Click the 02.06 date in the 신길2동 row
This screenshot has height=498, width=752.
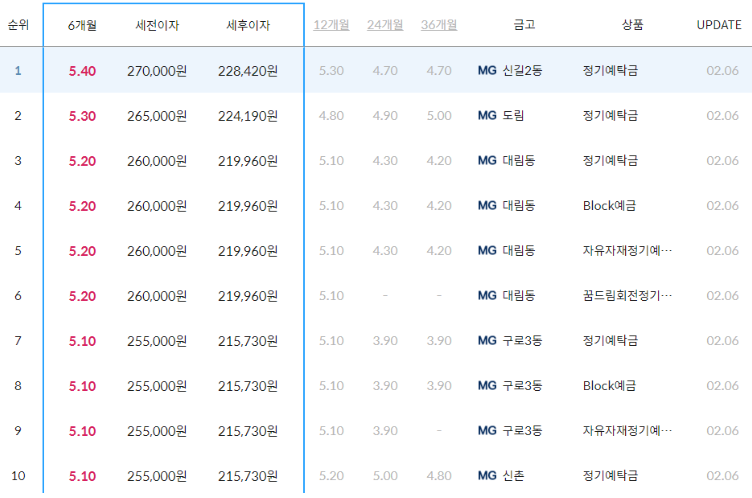[x=722, y=71]
